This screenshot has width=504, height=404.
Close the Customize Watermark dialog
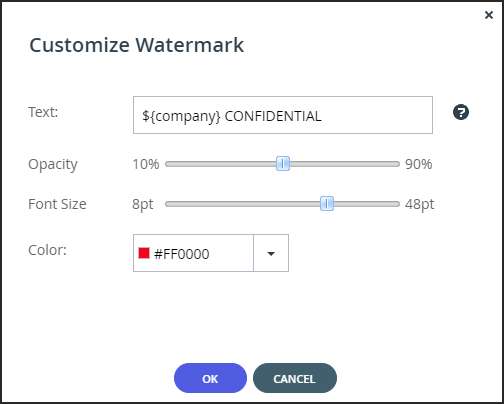[489, 15]
